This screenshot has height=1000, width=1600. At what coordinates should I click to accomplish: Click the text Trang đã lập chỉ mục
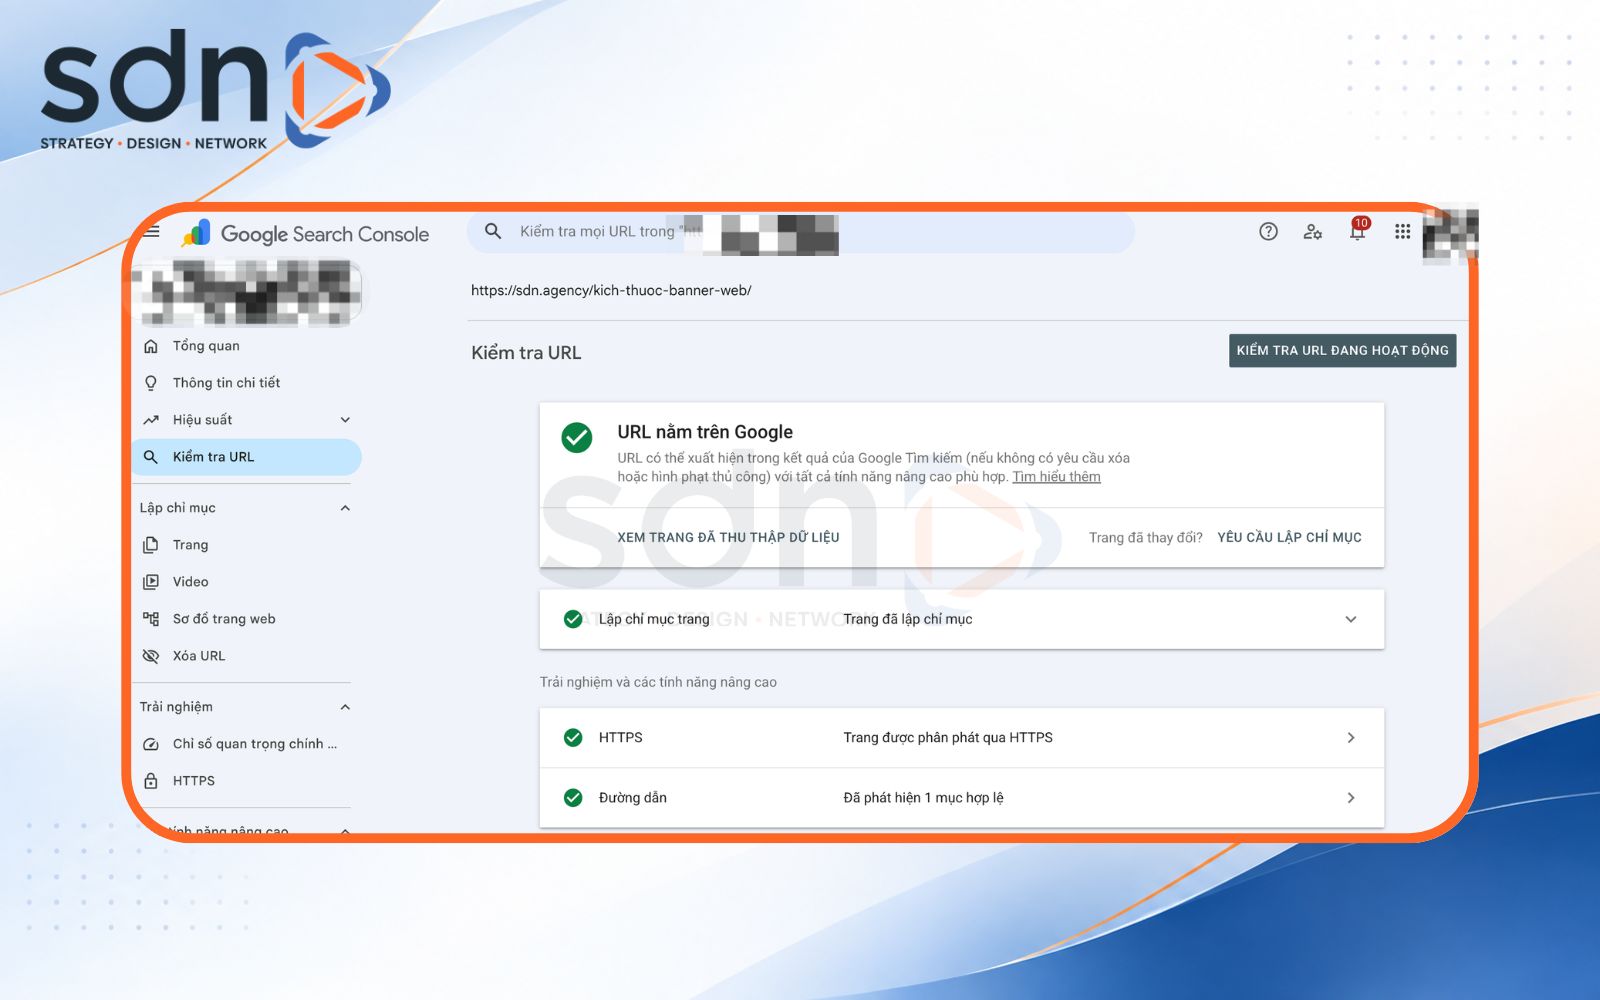click(907, 619)
